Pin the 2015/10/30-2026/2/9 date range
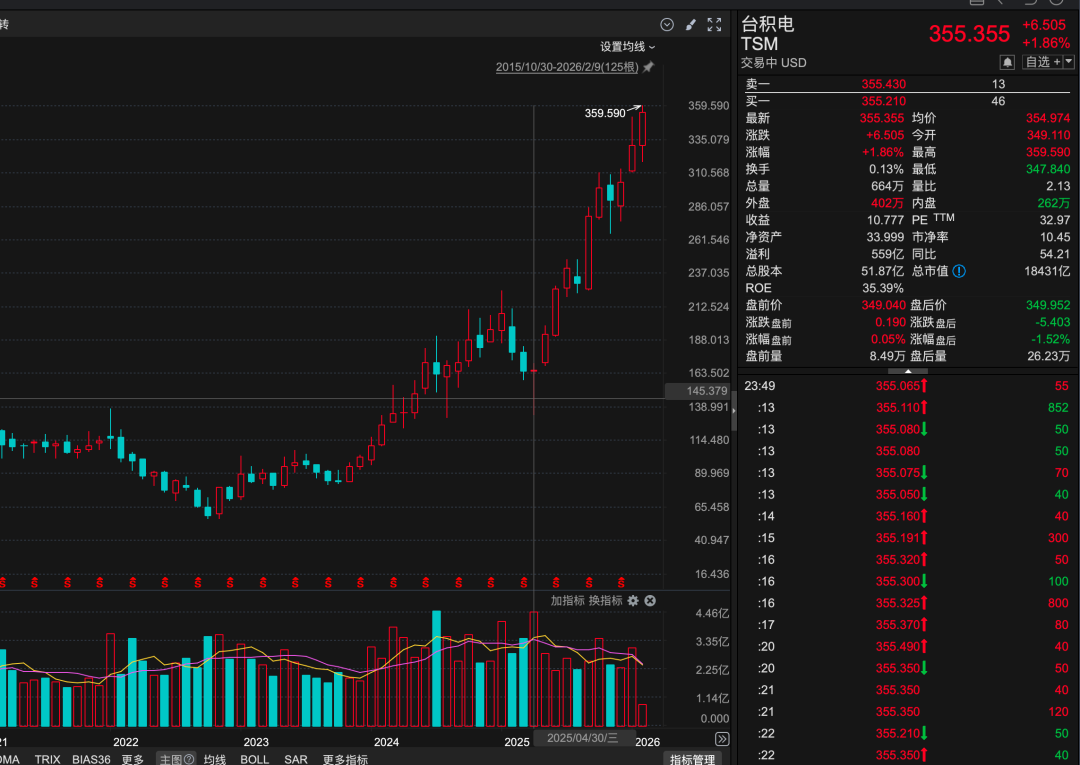This screenshot has height=765, width=1080. pos(648,67)
